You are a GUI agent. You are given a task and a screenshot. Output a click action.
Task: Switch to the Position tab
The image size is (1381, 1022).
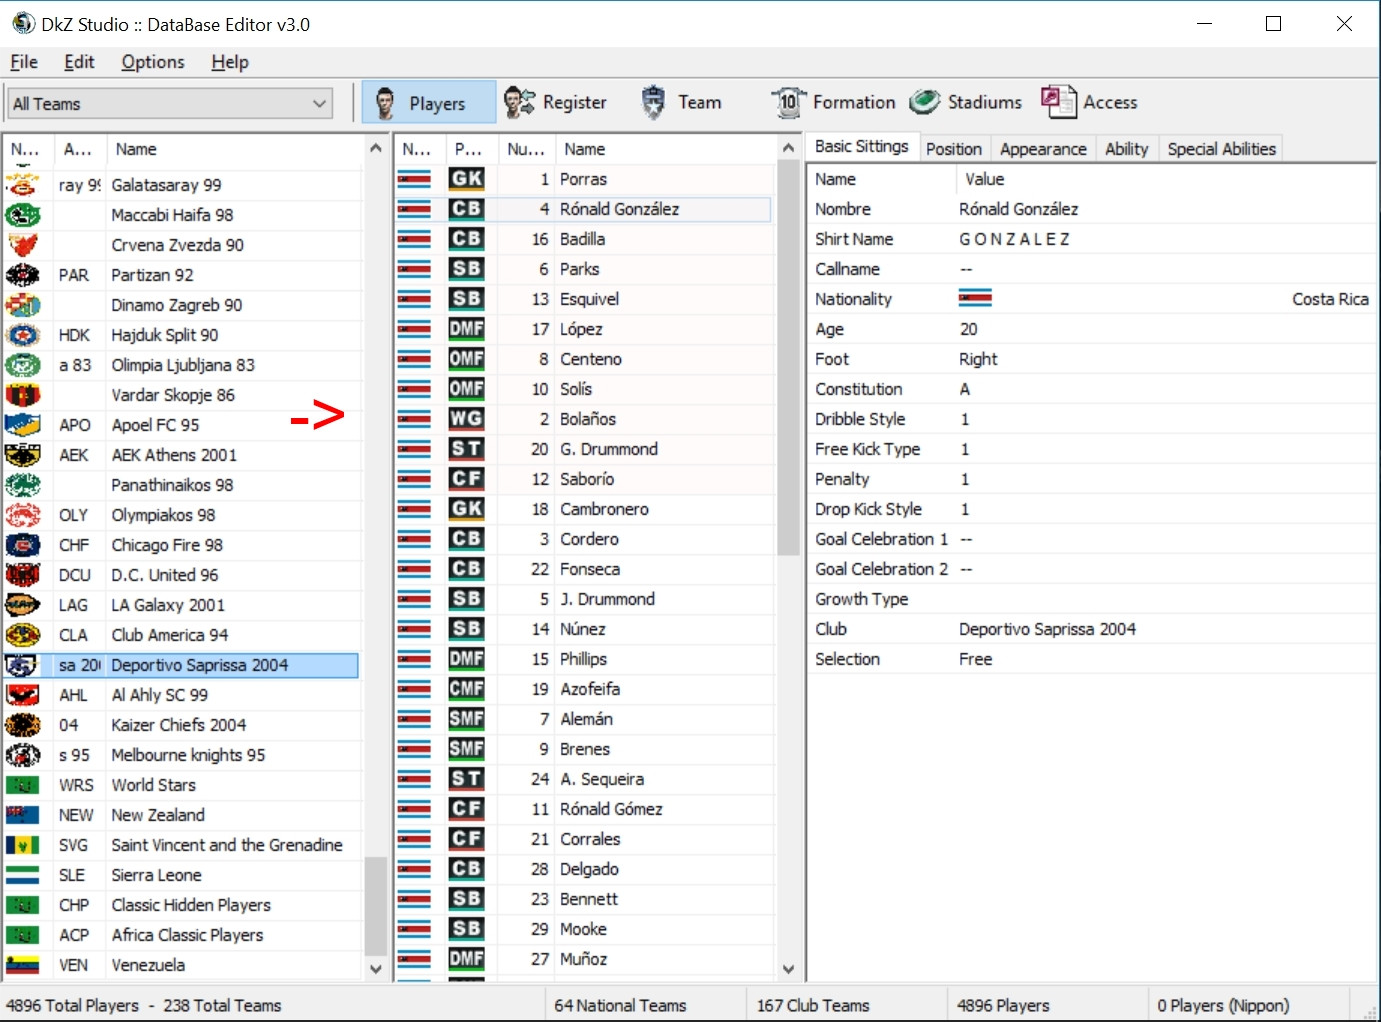[x=954, y=149]
